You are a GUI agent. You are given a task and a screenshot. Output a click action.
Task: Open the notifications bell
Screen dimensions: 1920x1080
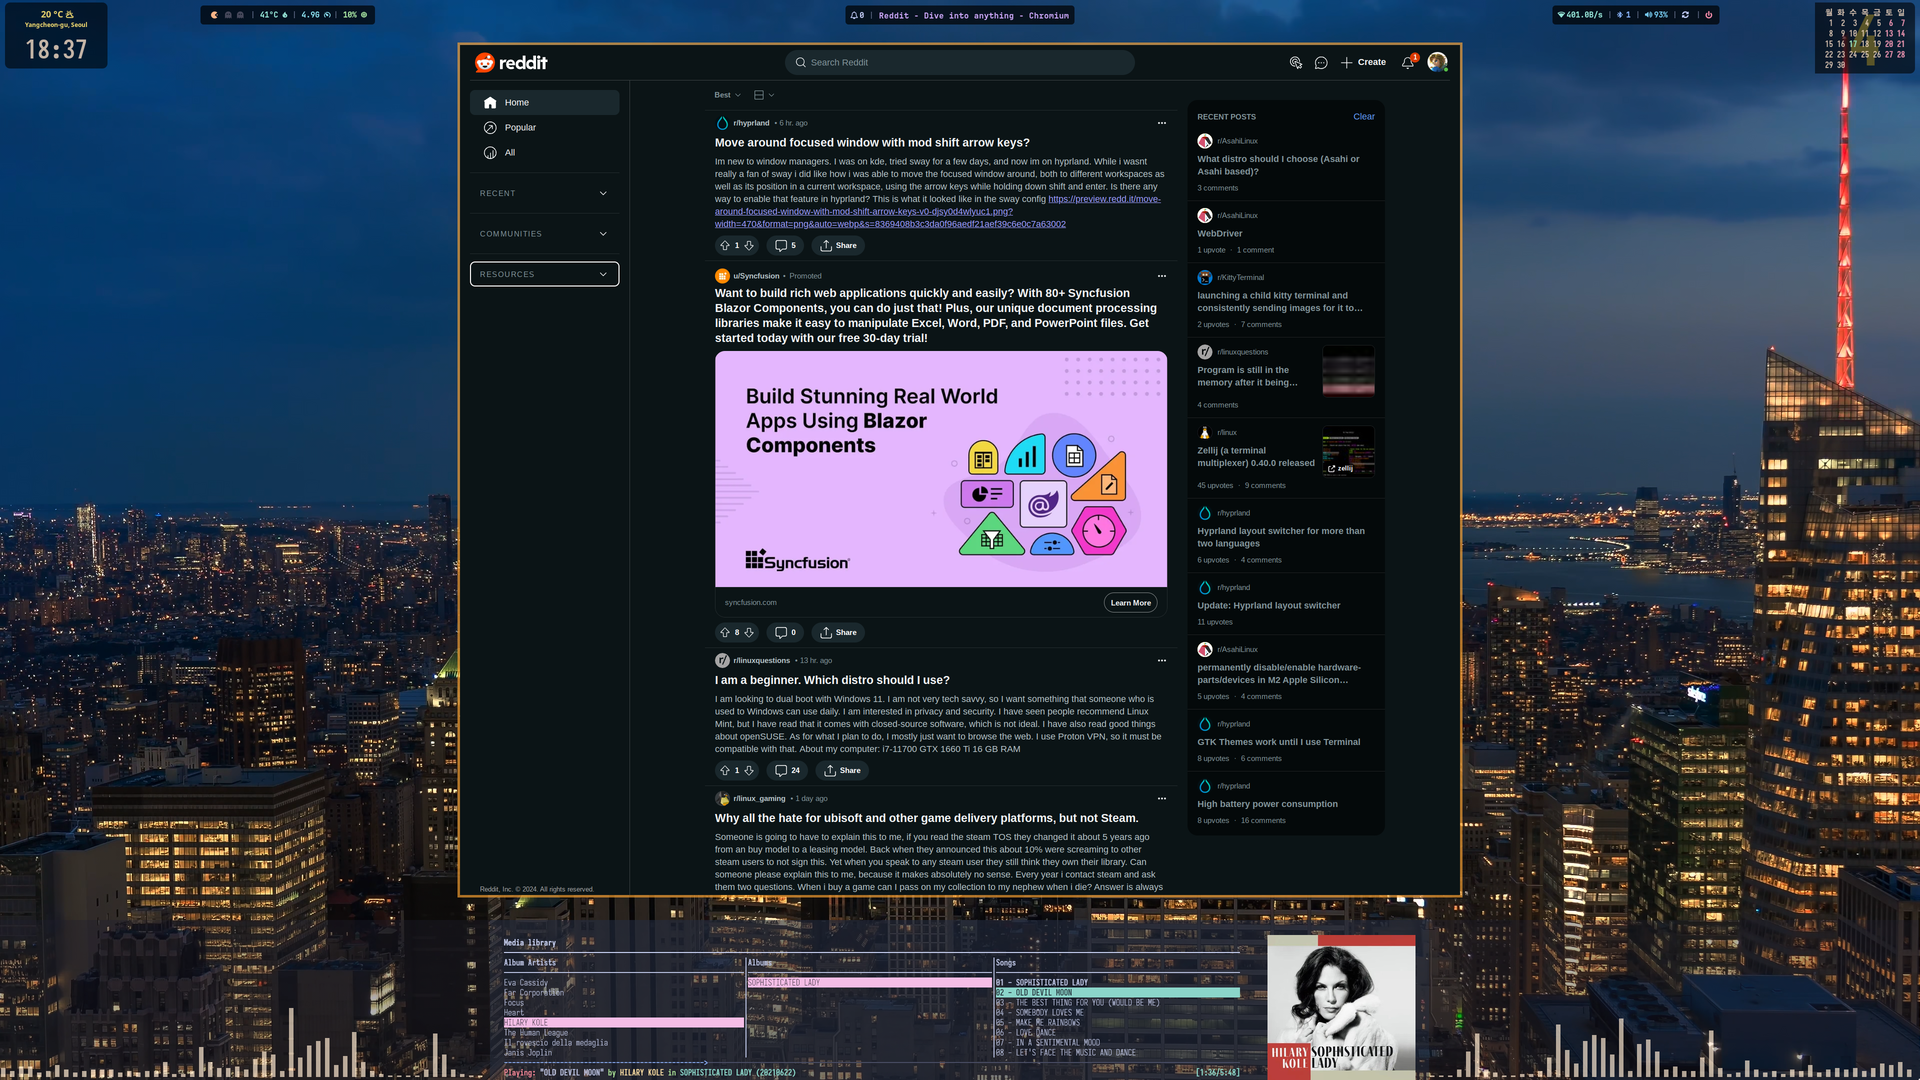pos(1407,63)
